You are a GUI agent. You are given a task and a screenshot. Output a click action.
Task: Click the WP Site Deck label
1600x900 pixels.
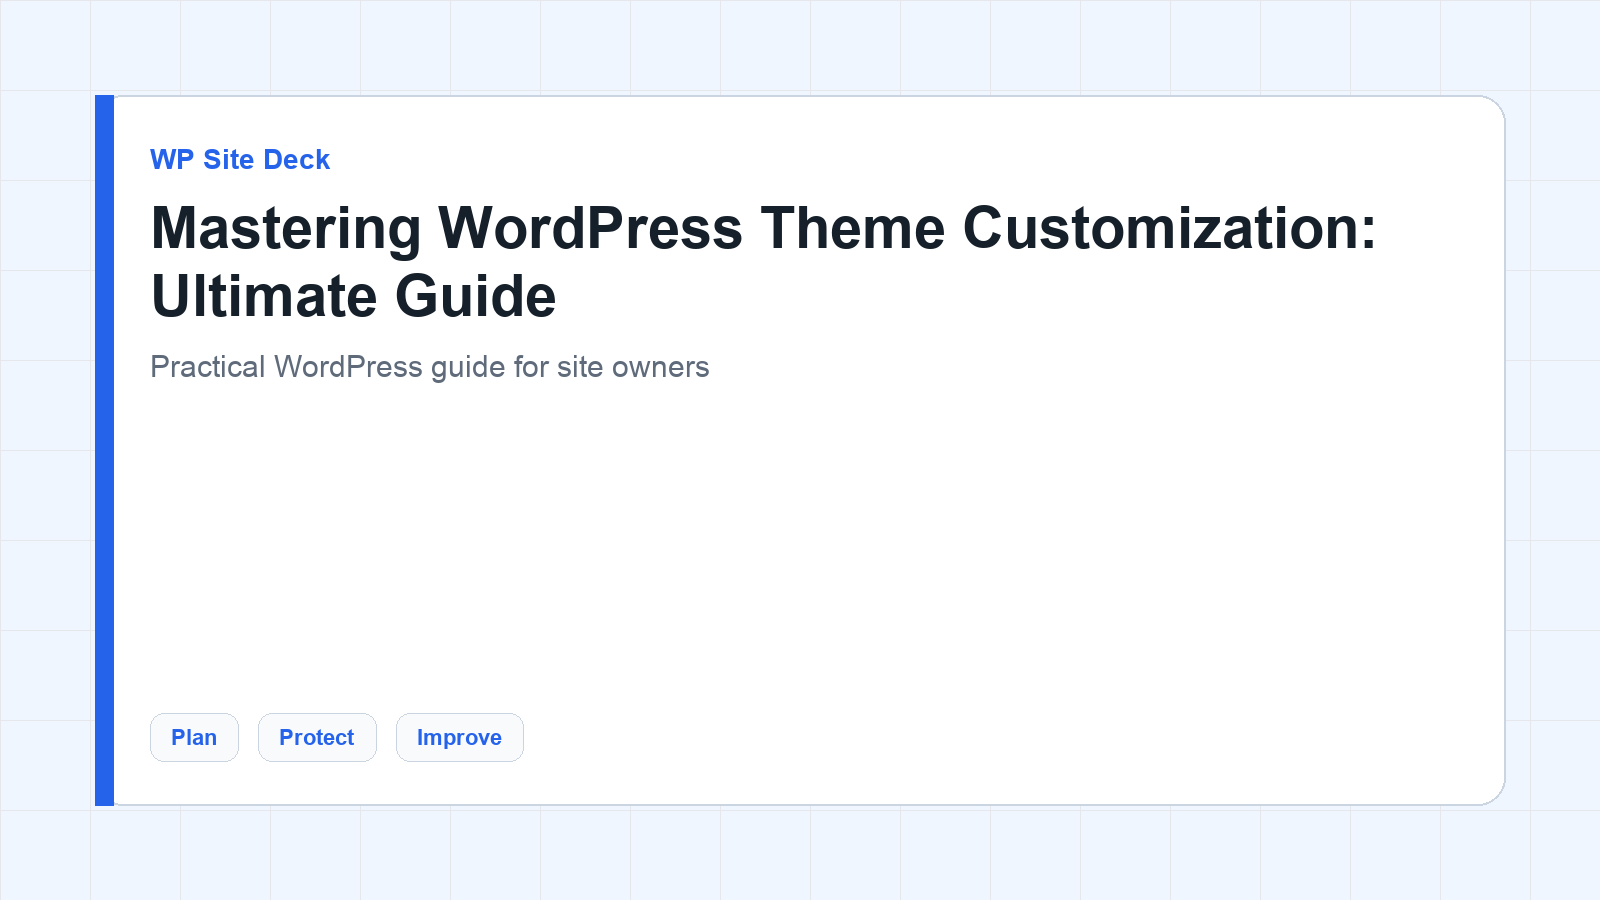240,160
